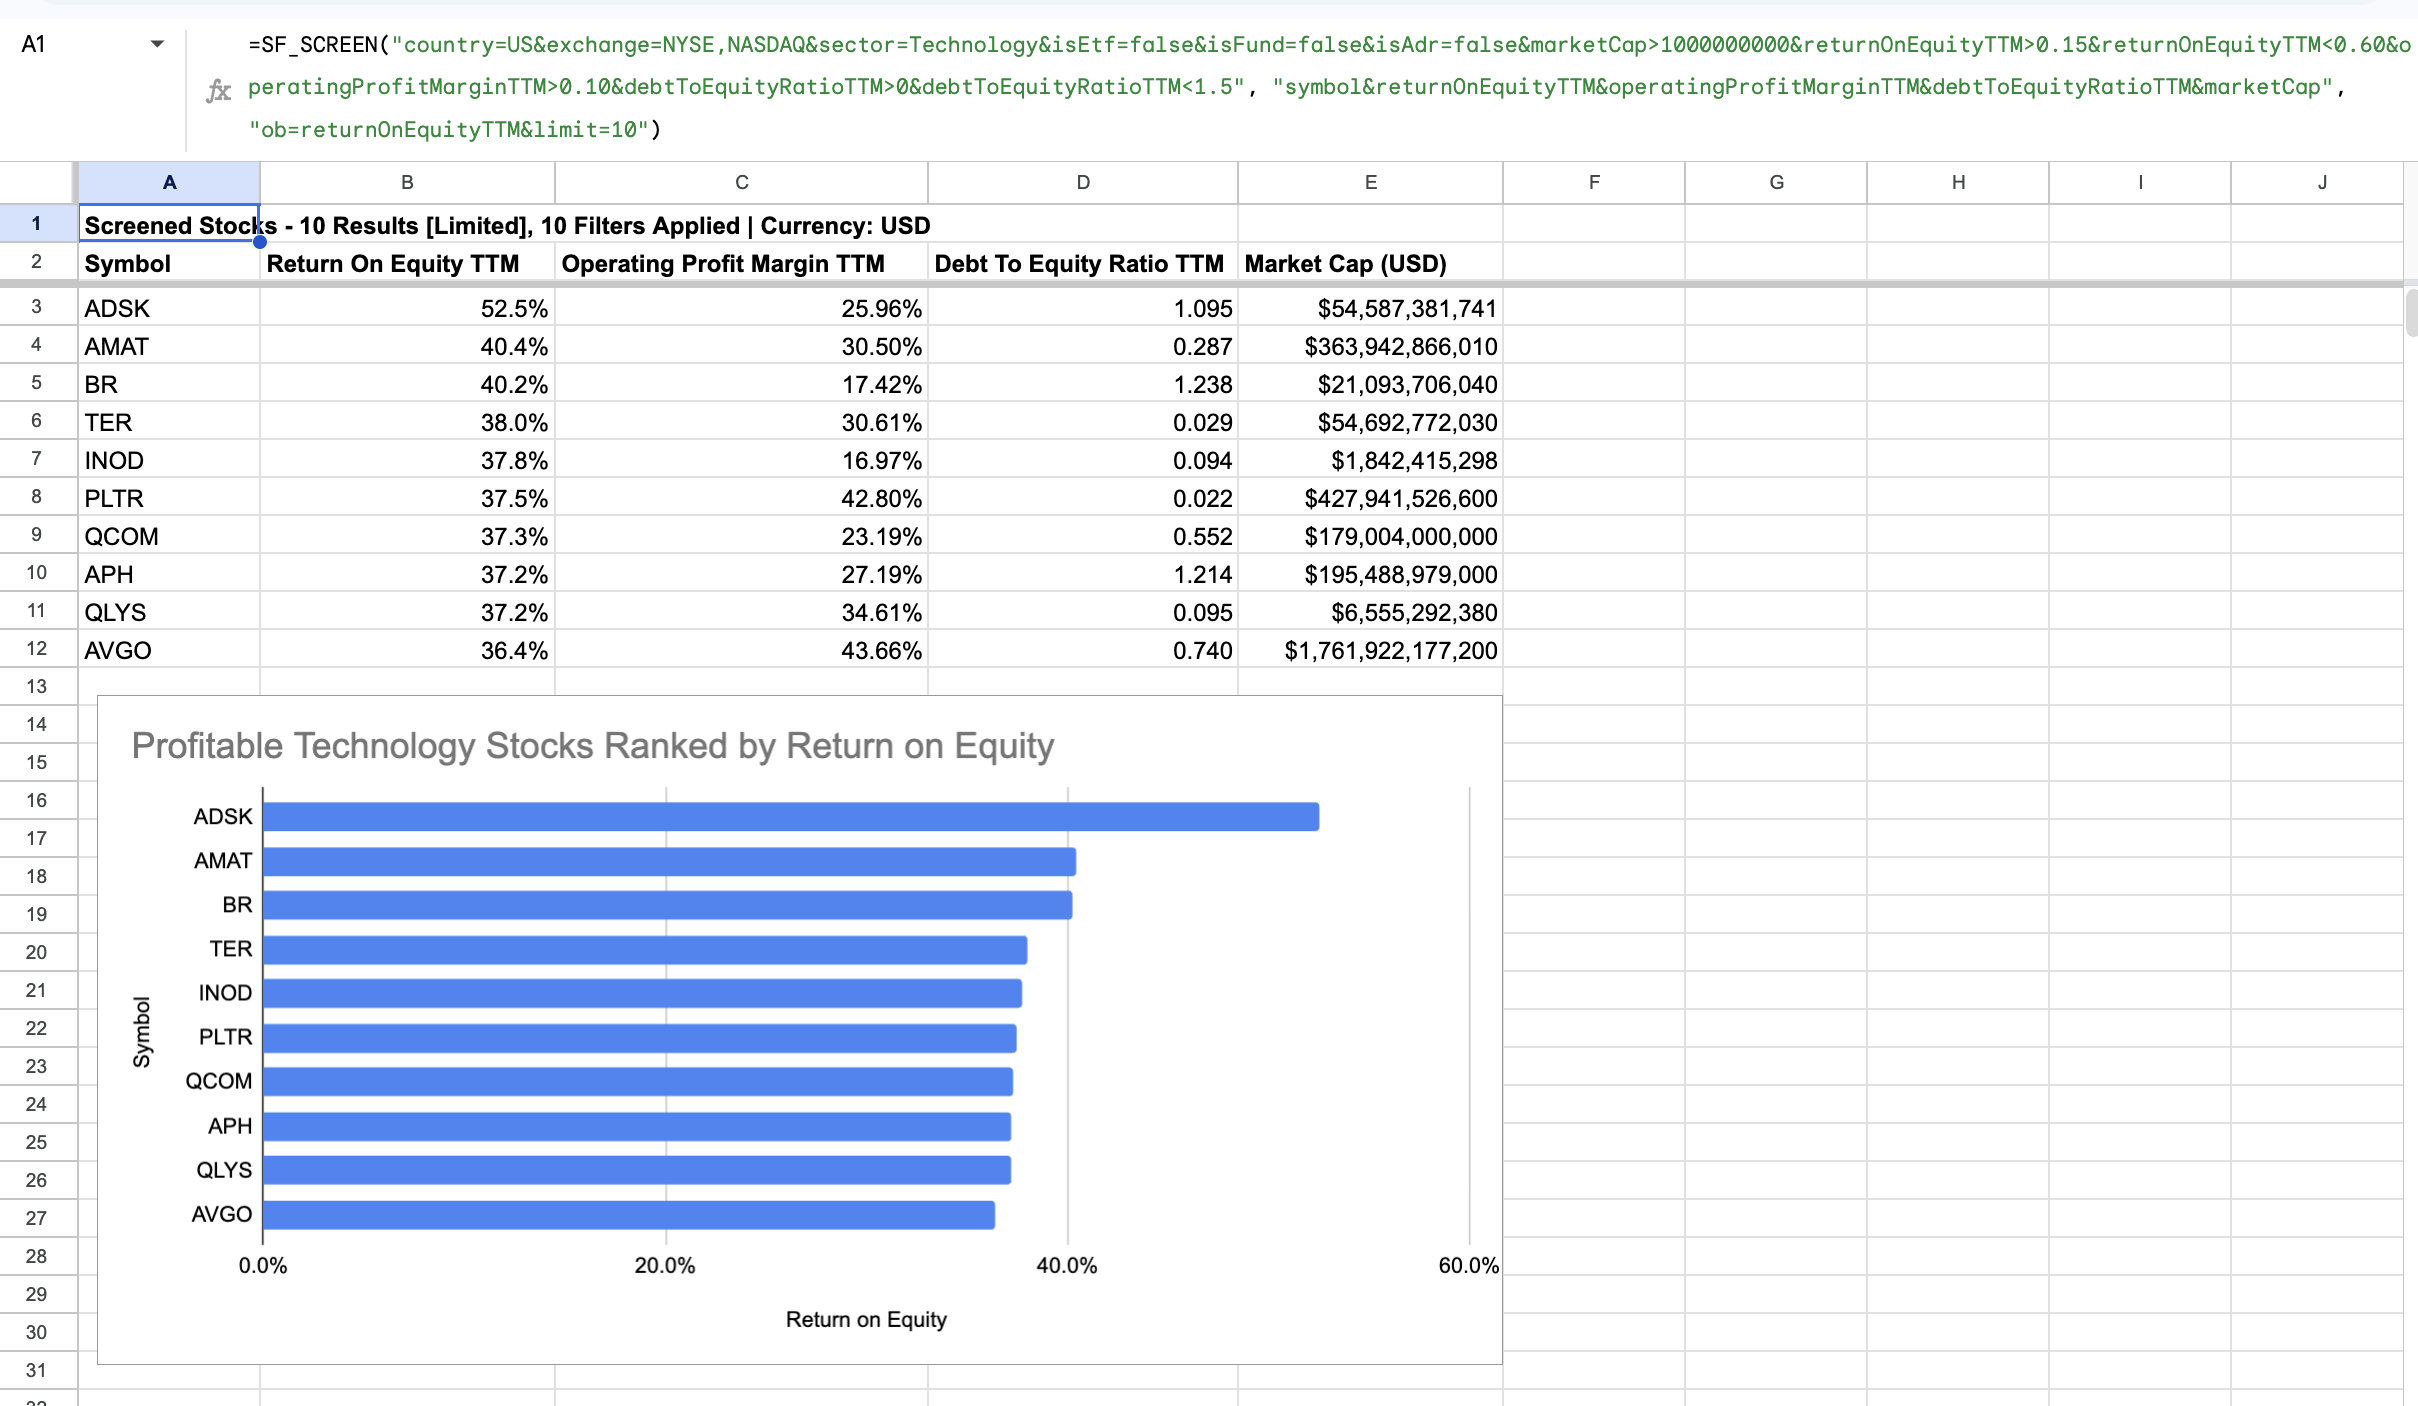Click the 25.96% operating margin cell
Screen dimensions: 2418x1406
[x=741, y=308]
